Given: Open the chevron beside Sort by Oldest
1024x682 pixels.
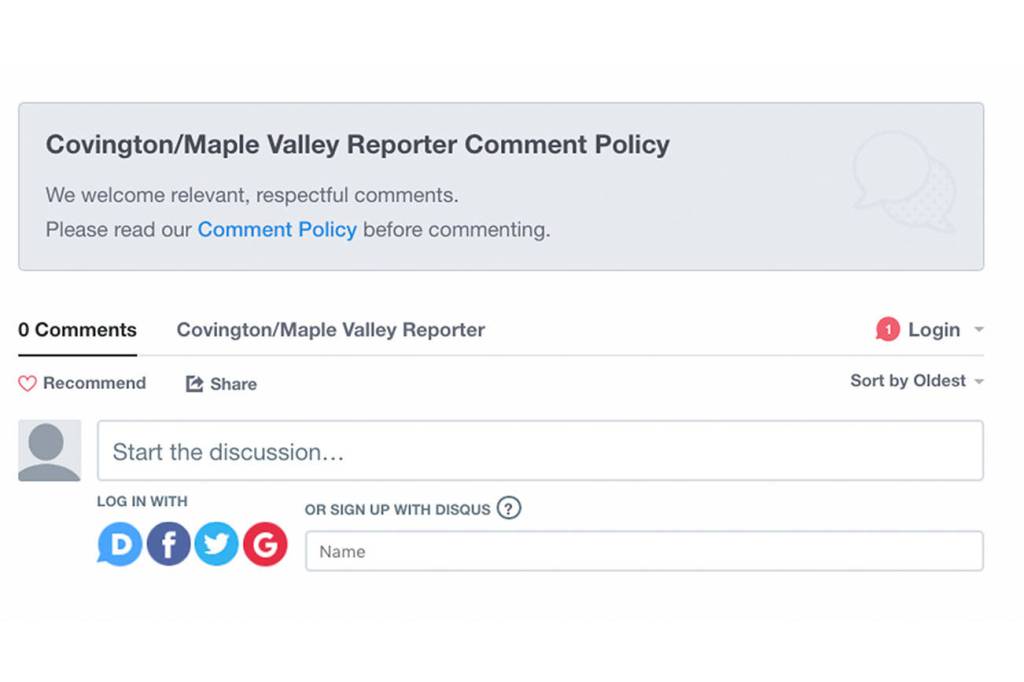Looking at the screenshot, I should coord(977,381).
